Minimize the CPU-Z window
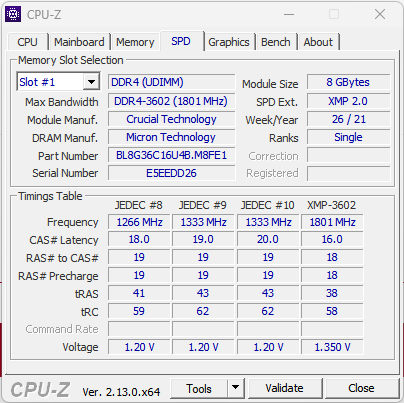Image resolution: width=404 pixels, height=403 pixels. tap(289, 14)
